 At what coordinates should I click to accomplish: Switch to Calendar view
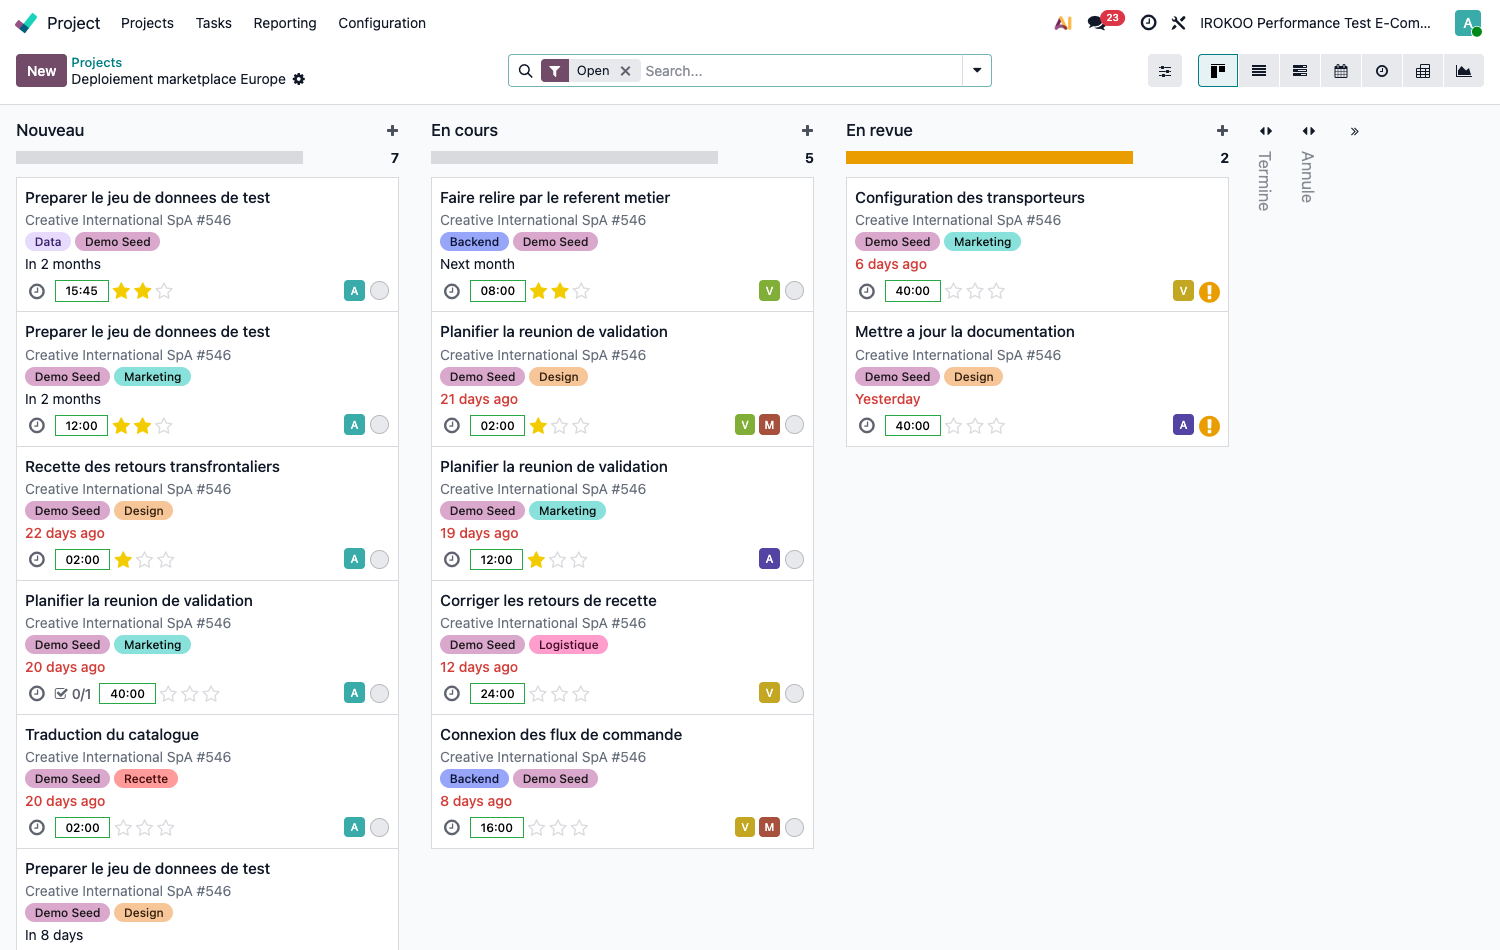(1341, 71)
